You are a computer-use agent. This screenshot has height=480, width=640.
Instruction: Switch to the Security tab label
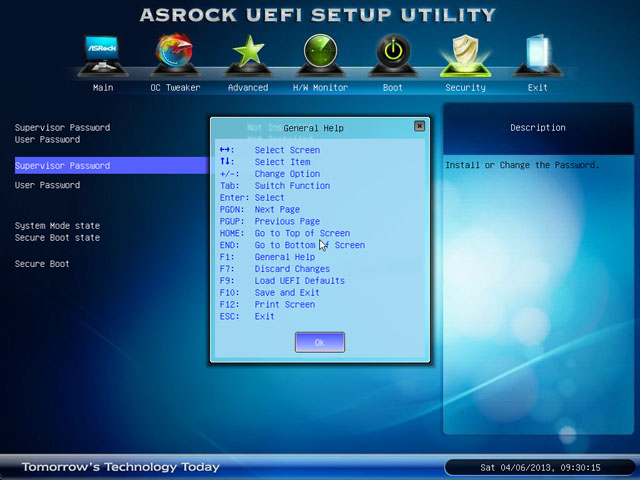465,87
